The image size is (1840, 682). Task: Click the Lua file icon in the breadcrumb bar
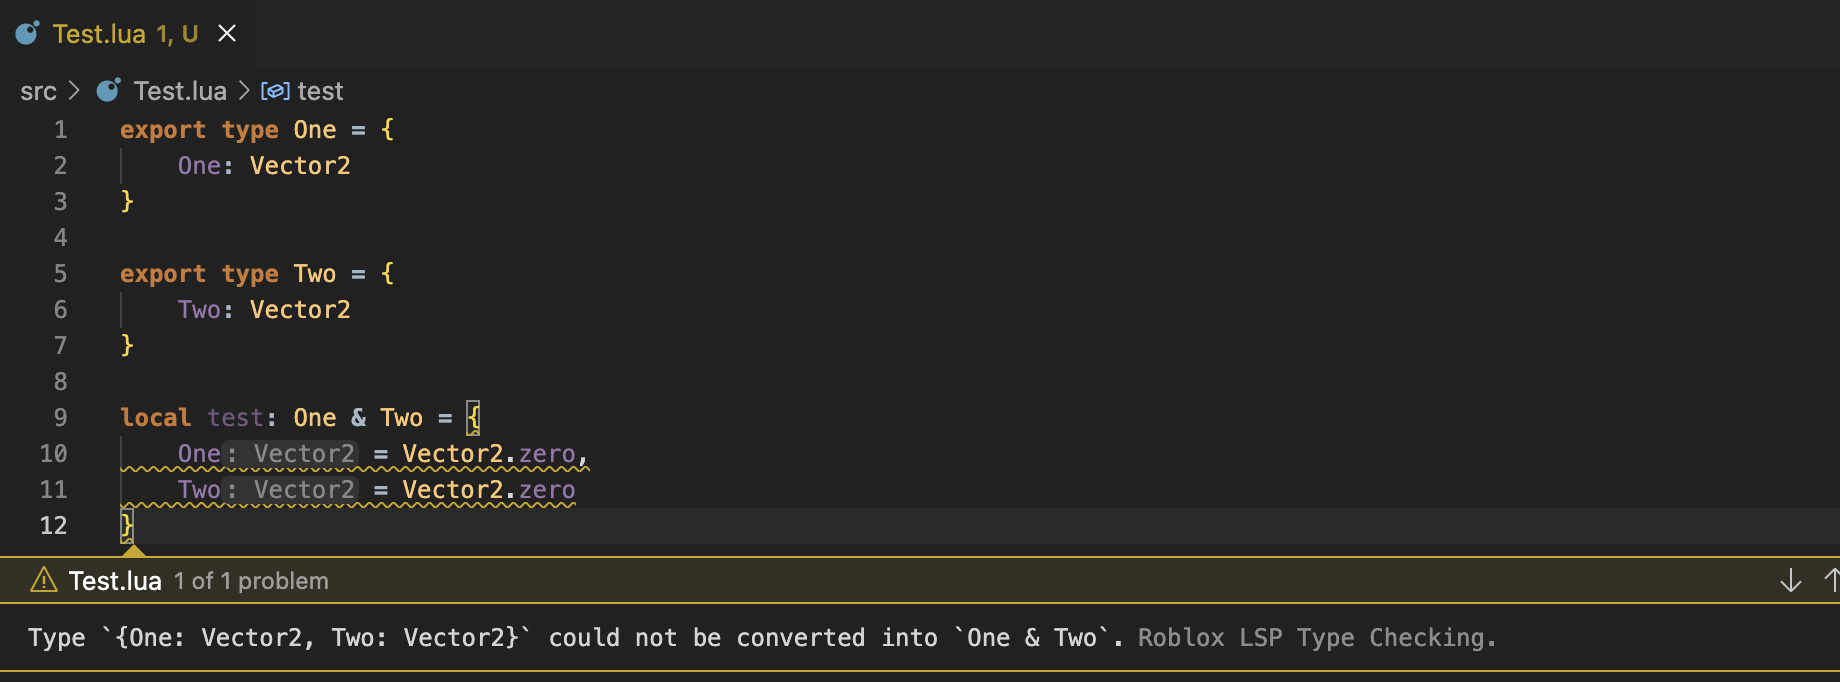click(108, 90)
